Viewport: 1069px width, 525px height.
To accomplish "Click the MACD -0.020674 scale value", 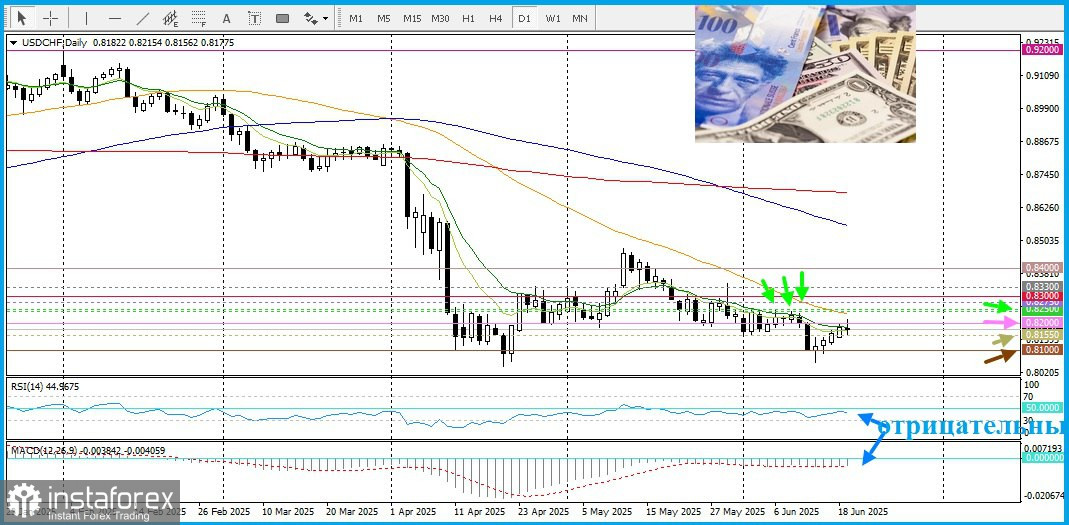I will click(1042, 495).
